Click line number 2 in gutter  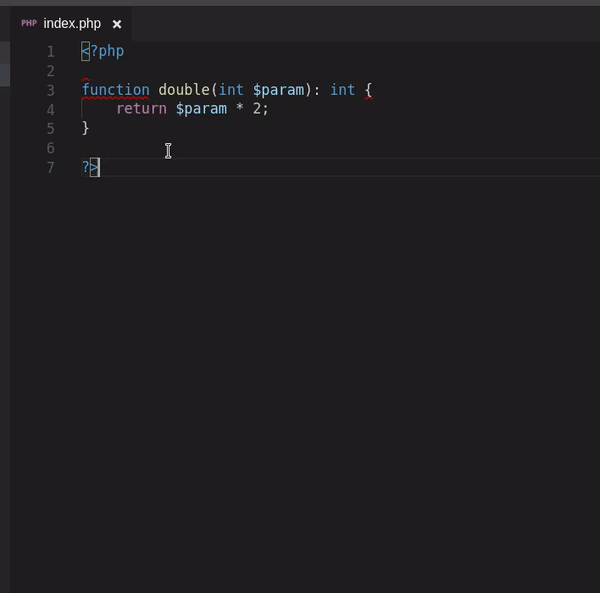point(51,71)
